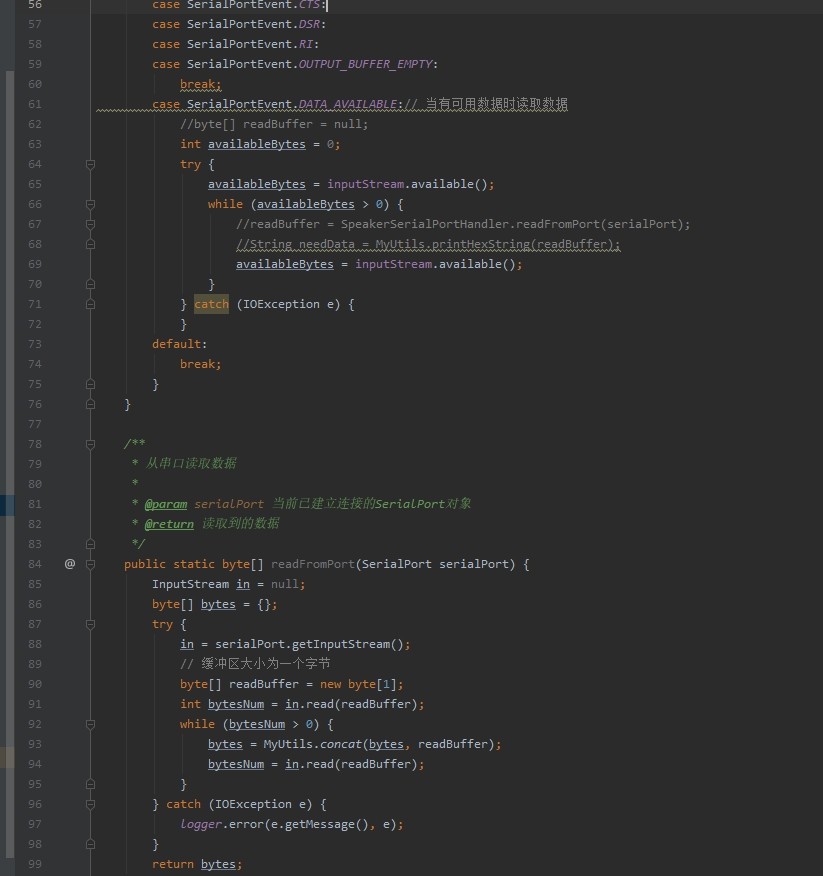
Task: Collapse the catch block at line 96
Action: [x=91, y=804]
